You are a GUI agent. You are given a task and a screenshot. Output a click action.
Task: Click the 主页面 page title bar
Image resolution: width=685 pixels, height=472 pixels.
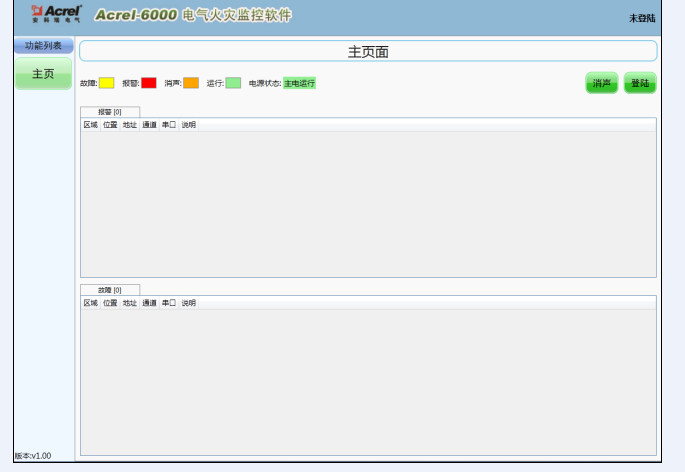click(x=368, y=51)
